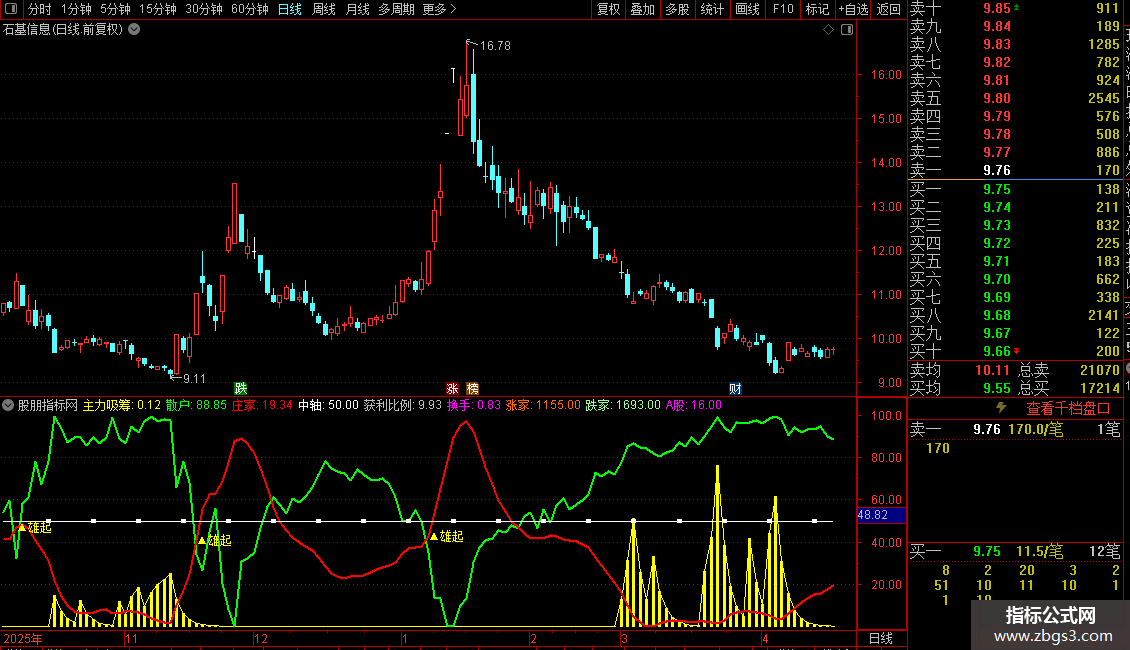1130x650 pixels.
Task: Switch to 周线 weekly chart tab
Action: 324,9
